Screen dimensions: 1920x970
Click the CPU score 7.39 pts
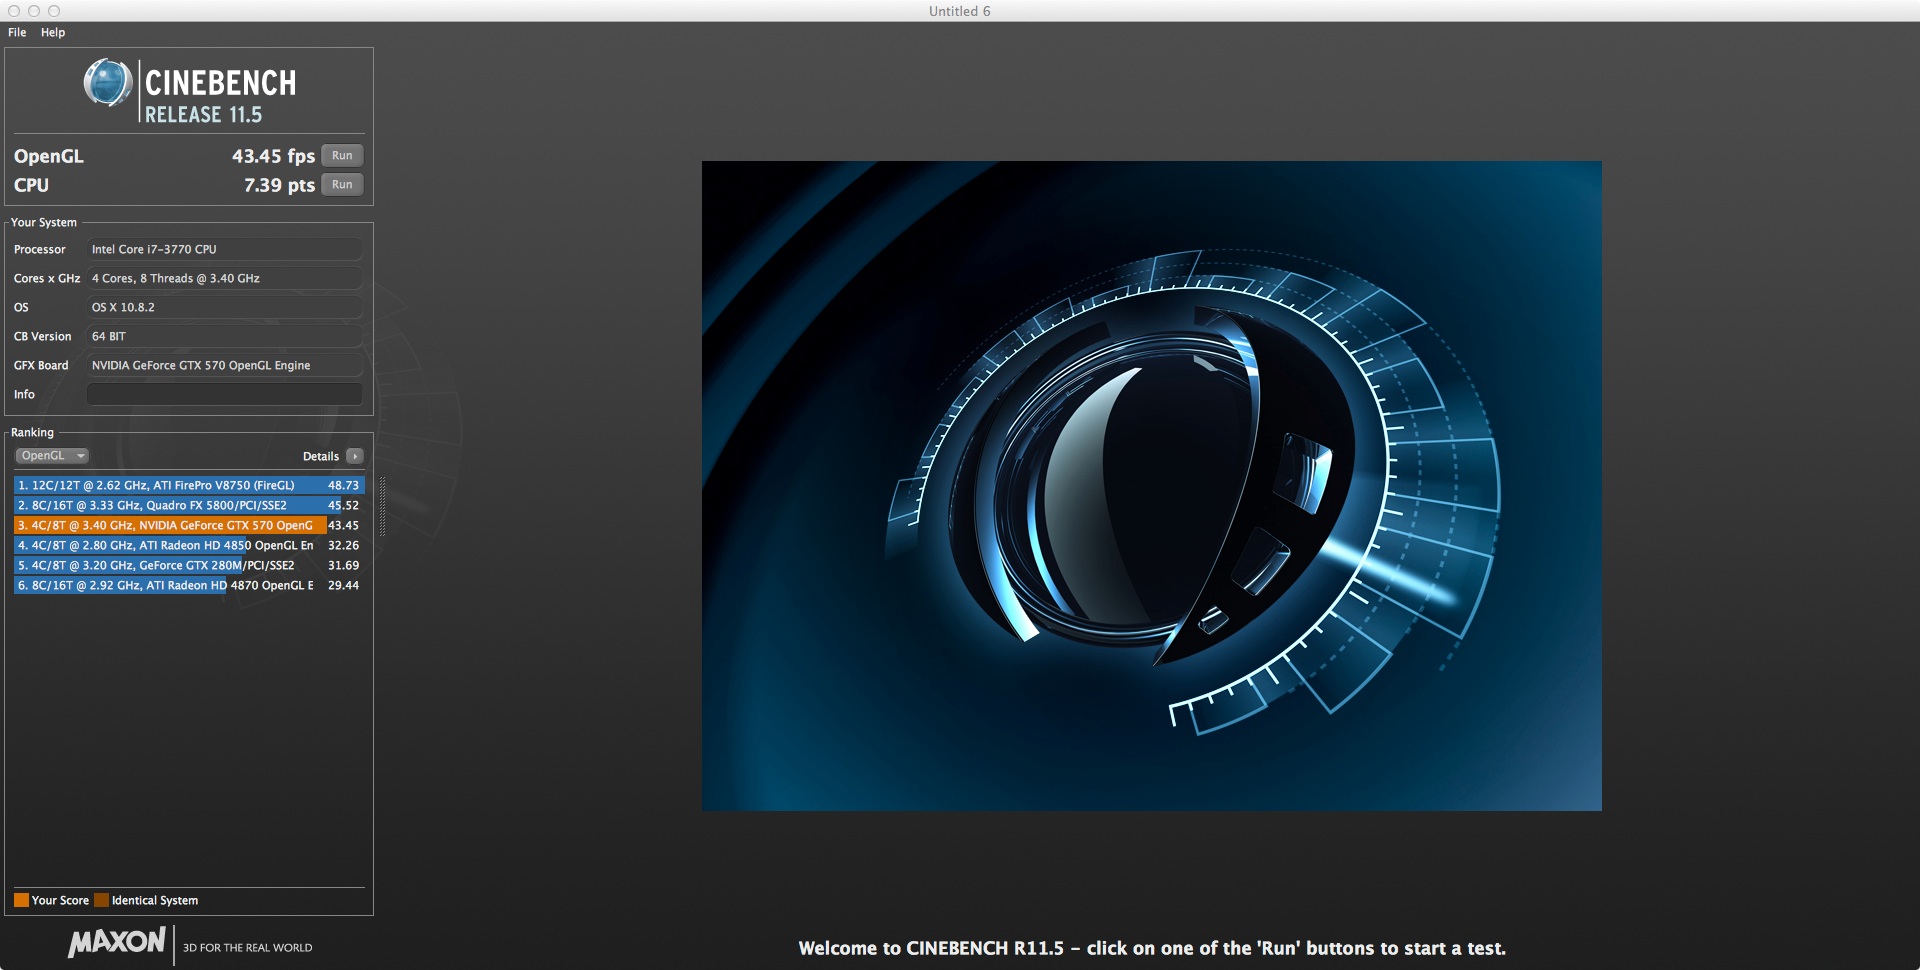(x=279, y=185)
